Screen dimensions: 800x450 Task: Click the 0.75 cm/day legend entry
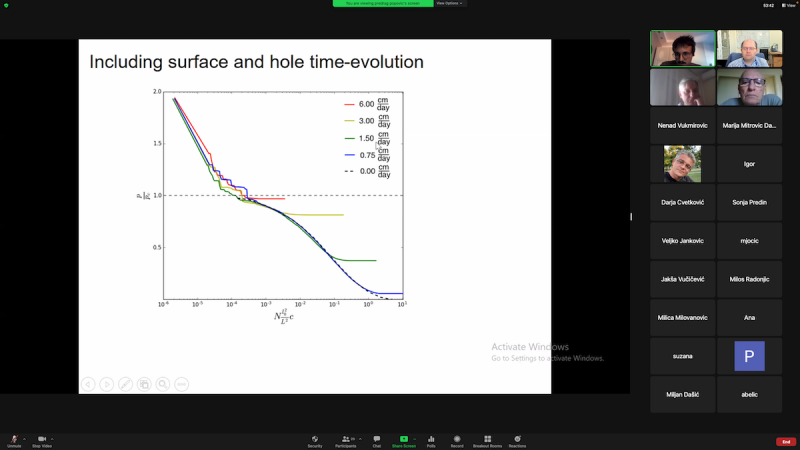pyautogui.click(x=367, y=155)
